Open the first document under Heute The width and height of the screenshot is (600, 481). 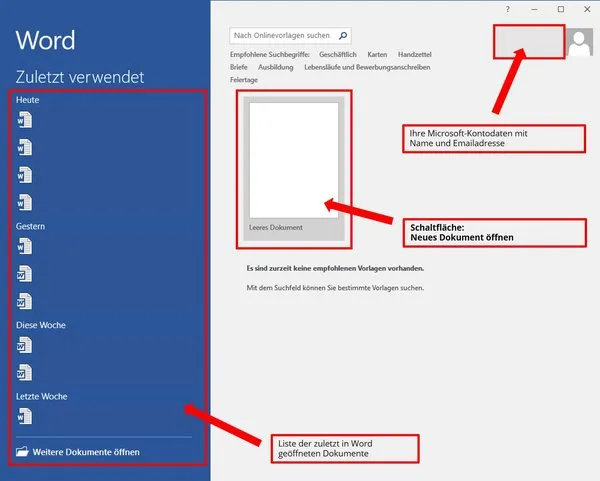coord(25,121)
